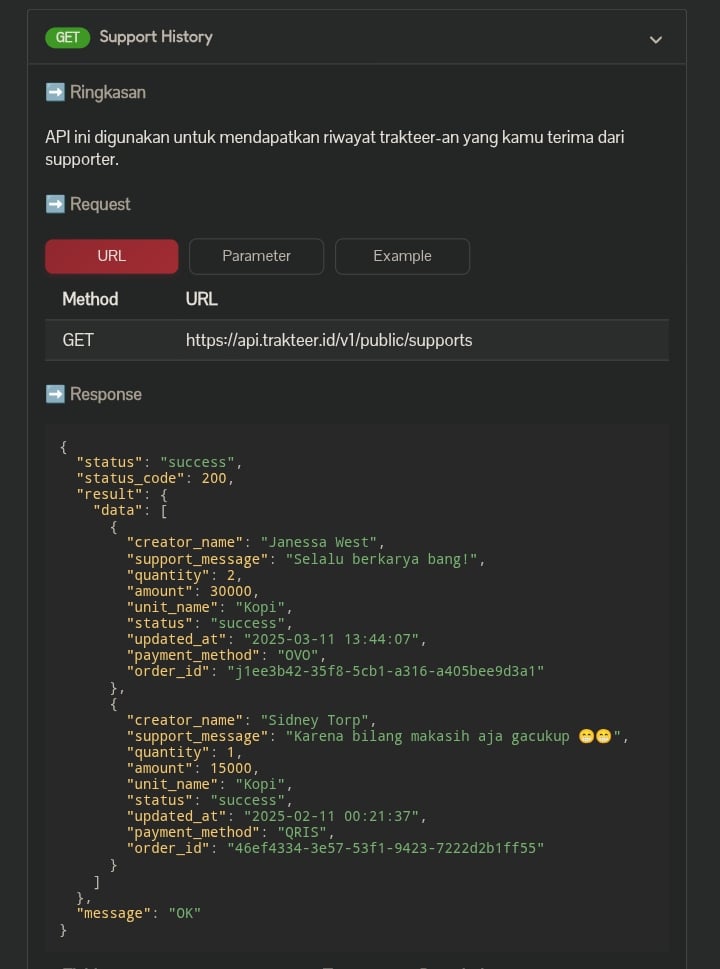Viewport: 720px width, 969px height.
Task: Click the Support History header title
Action: pyautogui.click(x=156, y=37)
